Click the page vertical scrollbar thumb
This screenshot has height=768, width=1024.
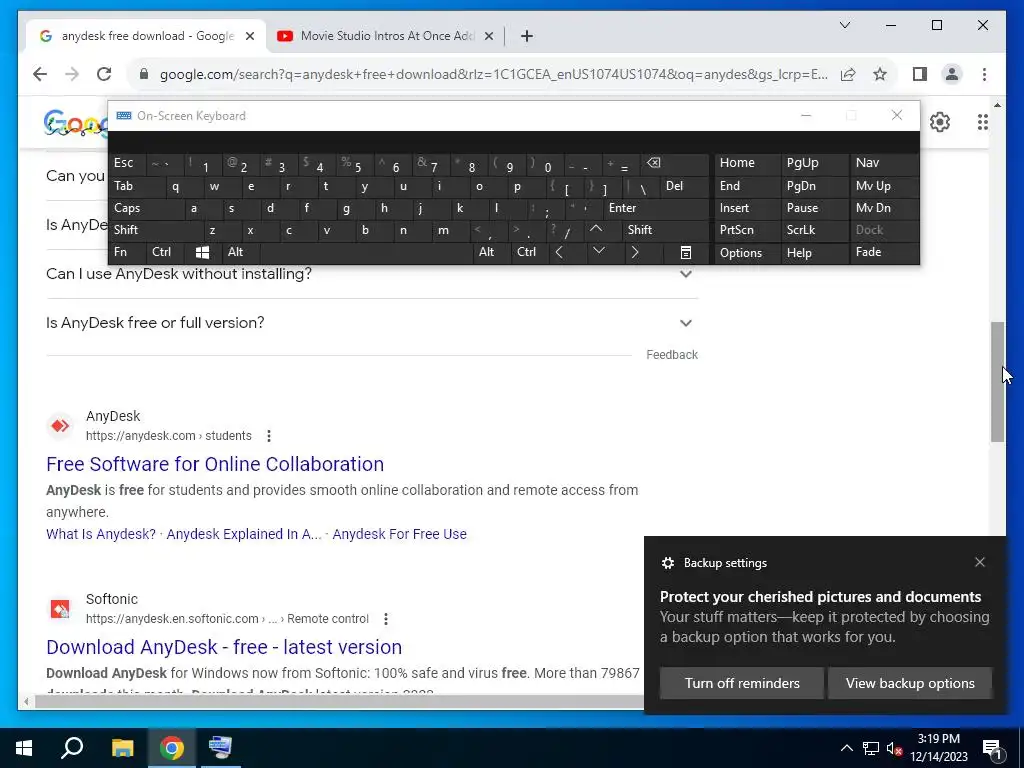click(x=997, y=382)
